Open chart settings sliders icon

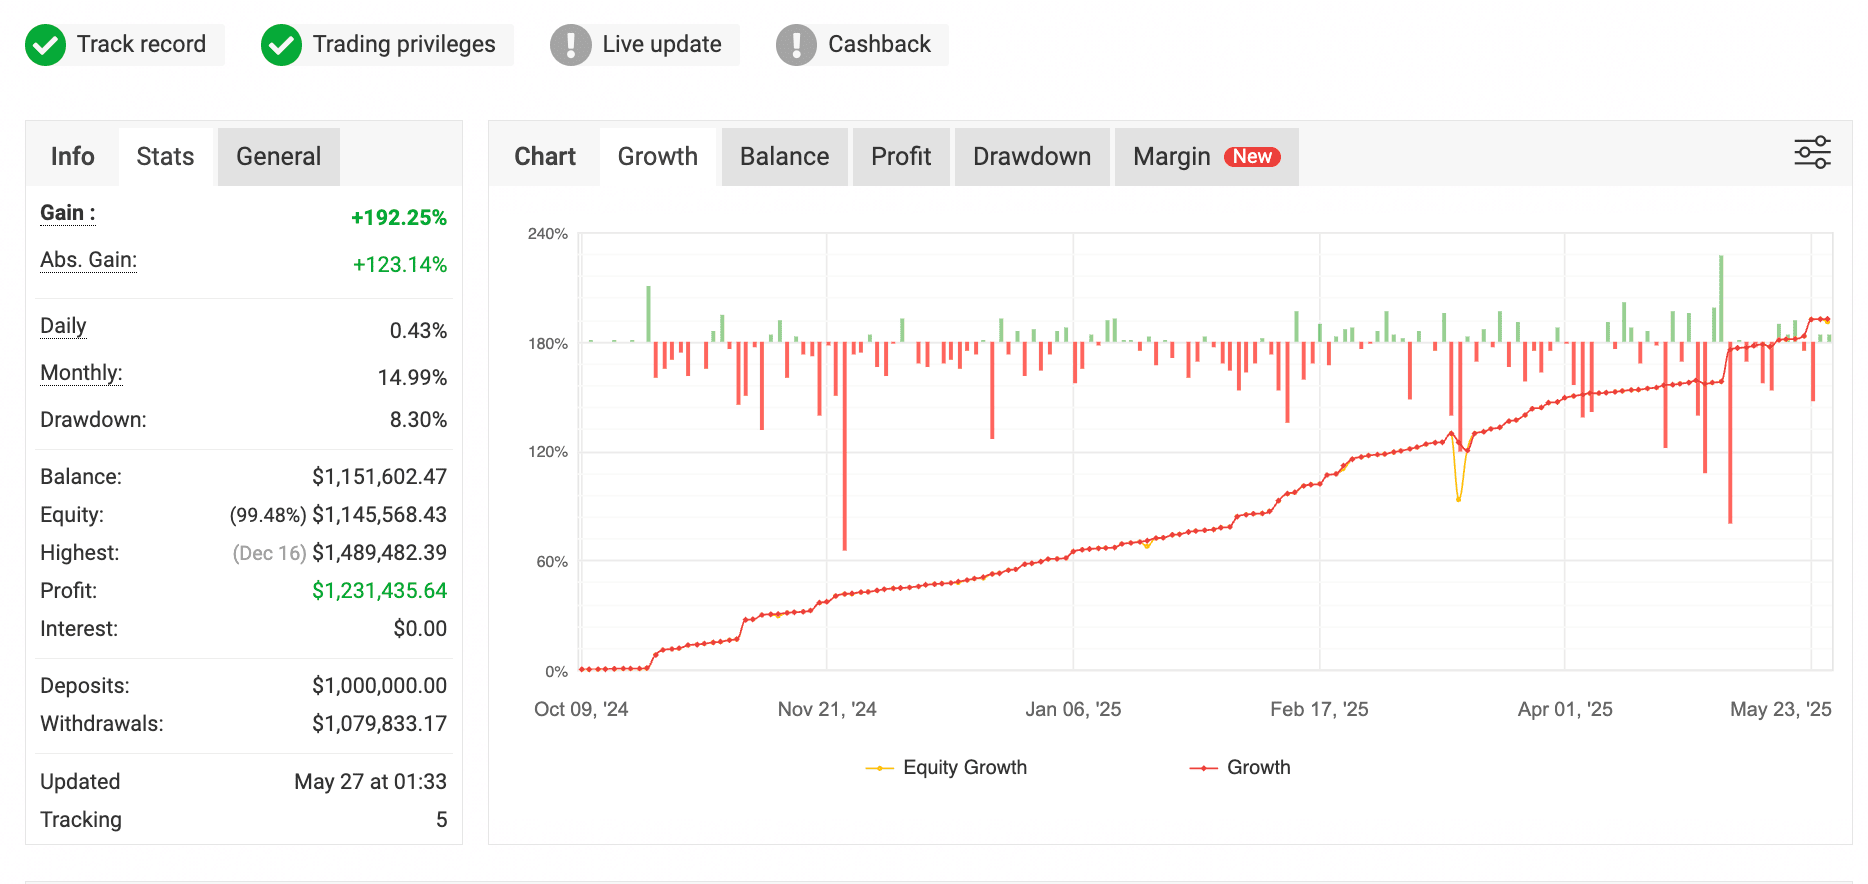(x=1812, y=153)
